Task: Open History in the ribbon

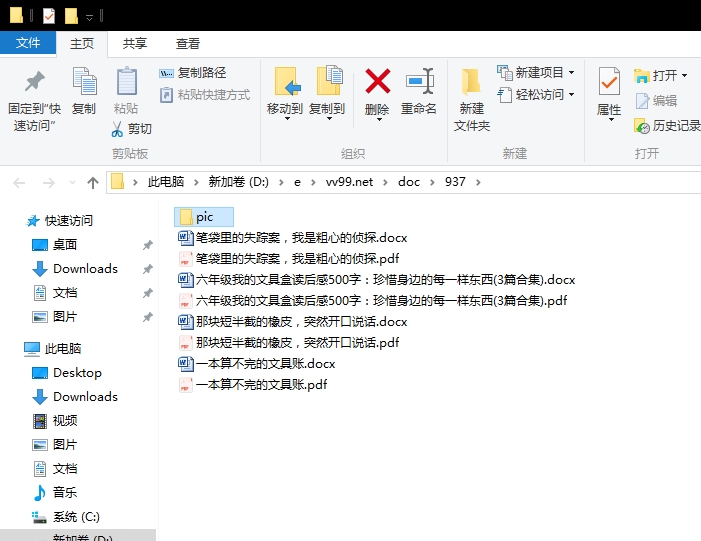Action: (x=667, y=126)
